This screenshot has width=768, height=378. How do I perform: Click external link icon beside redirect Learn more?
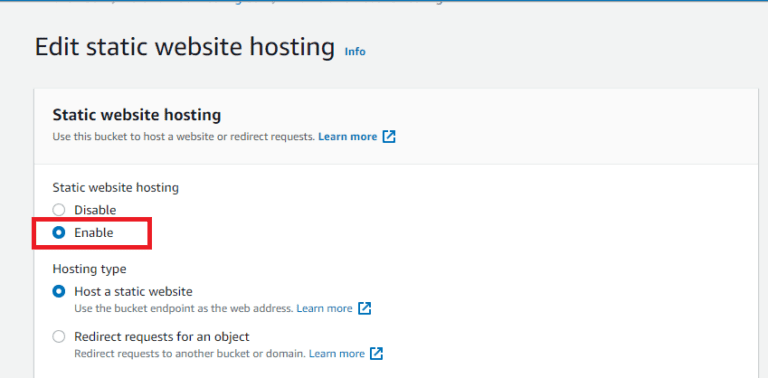coord(376,354)
